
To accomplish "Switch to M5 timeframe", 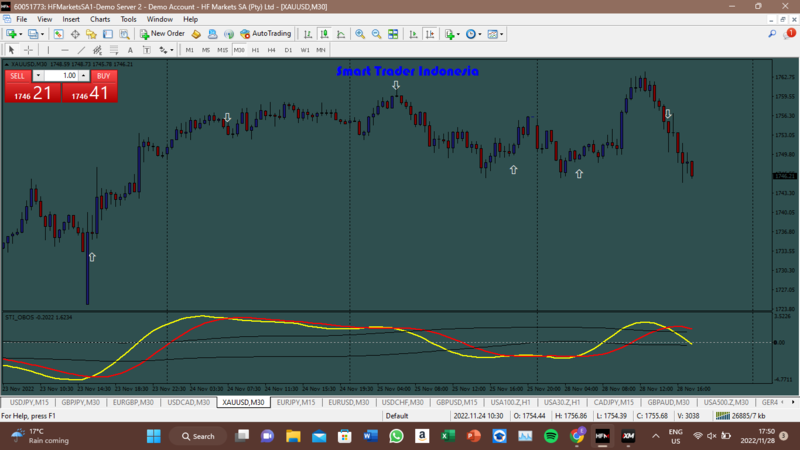I will (x=206, y=50).
